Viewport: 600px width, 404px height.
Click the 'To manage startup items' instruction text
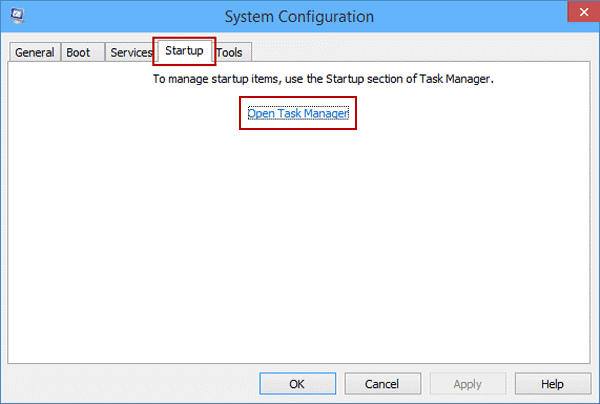(323, 79)
